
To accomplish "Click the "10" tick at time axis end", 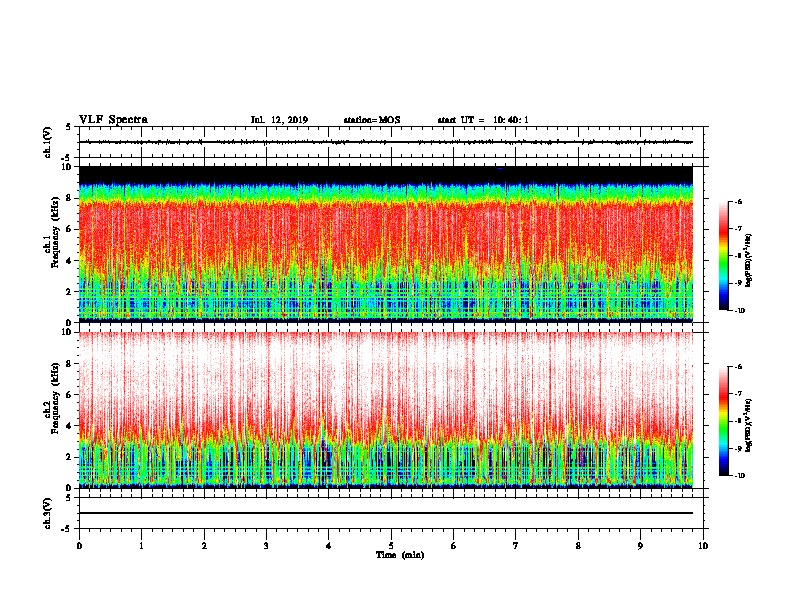I will [703, 546].
